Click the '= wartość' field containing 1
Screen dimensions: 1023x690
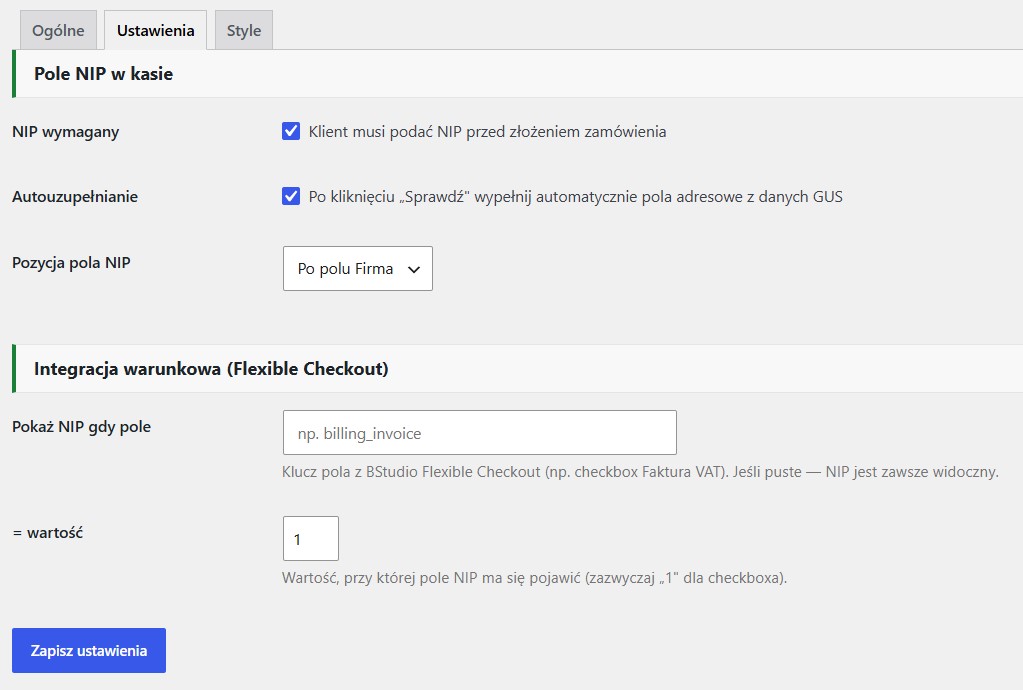pyautogui.click(x=311, y=538)
